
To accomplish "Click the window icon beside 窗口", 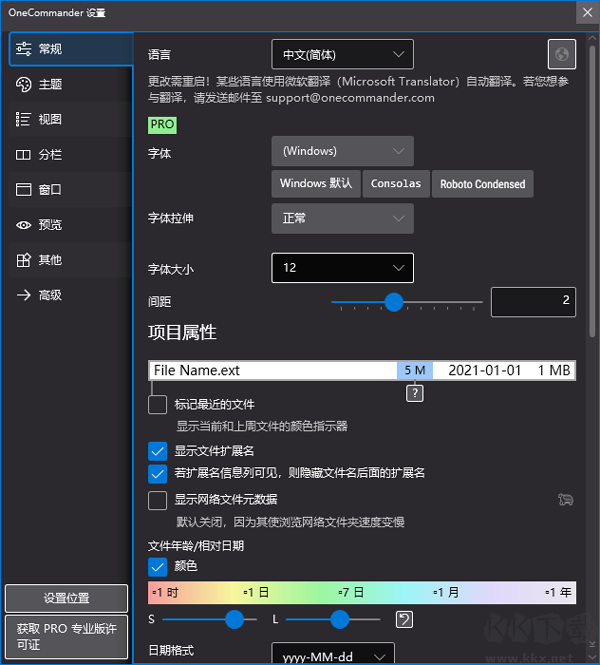I will coord(23,190).
